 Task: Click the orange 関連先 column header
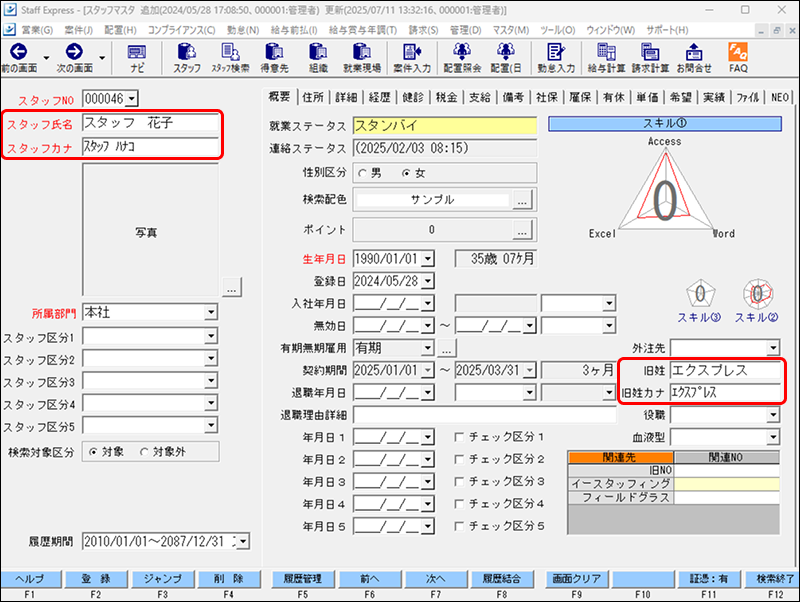620,457
